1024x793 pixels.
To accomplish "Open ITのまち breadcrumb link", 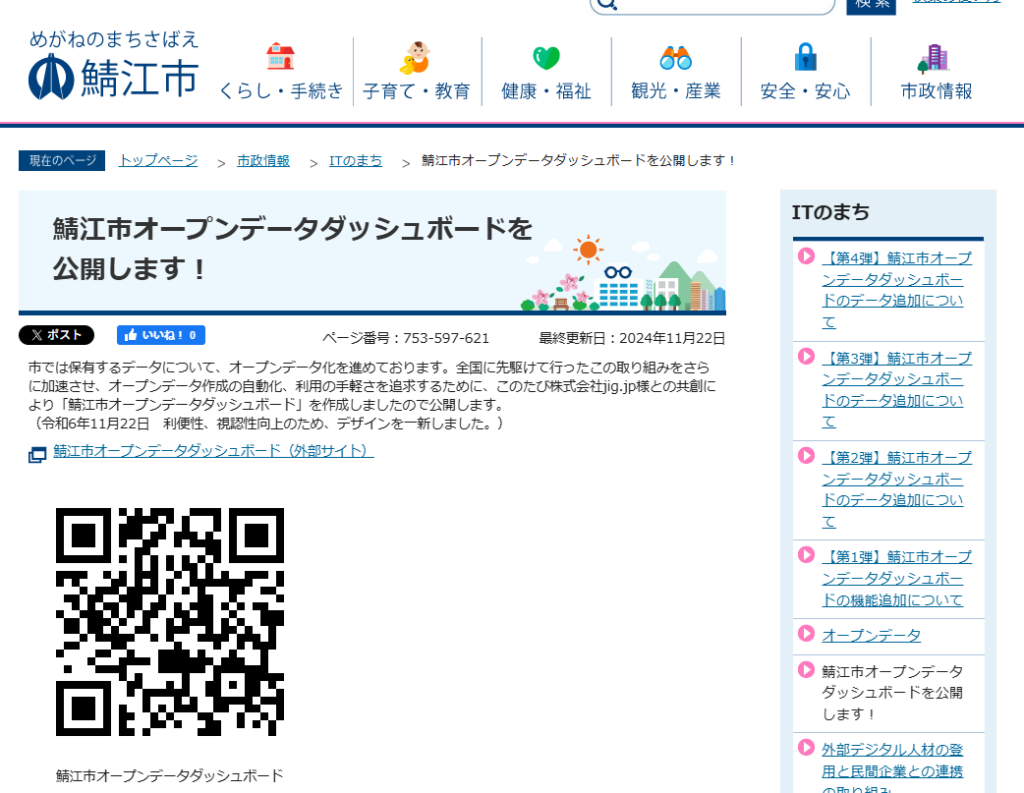I will [356, 160].
